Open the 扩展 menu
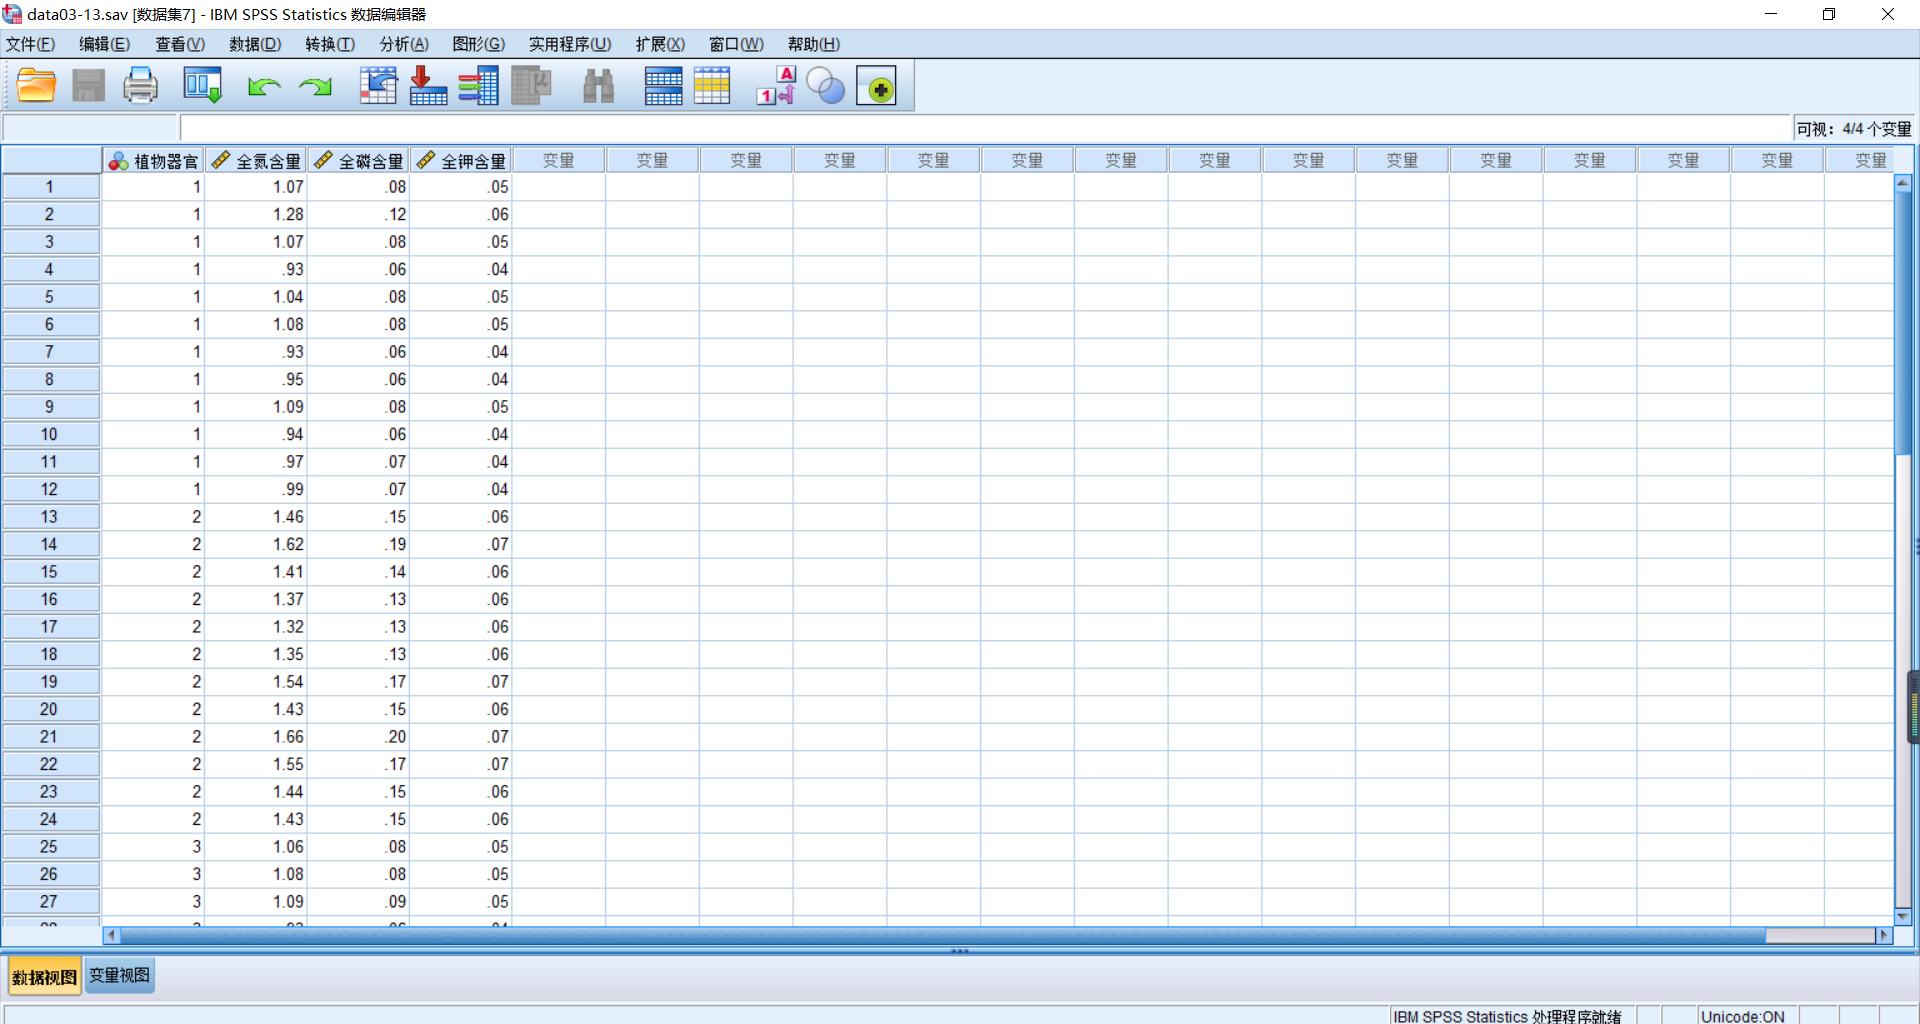 tap(660, 44)
